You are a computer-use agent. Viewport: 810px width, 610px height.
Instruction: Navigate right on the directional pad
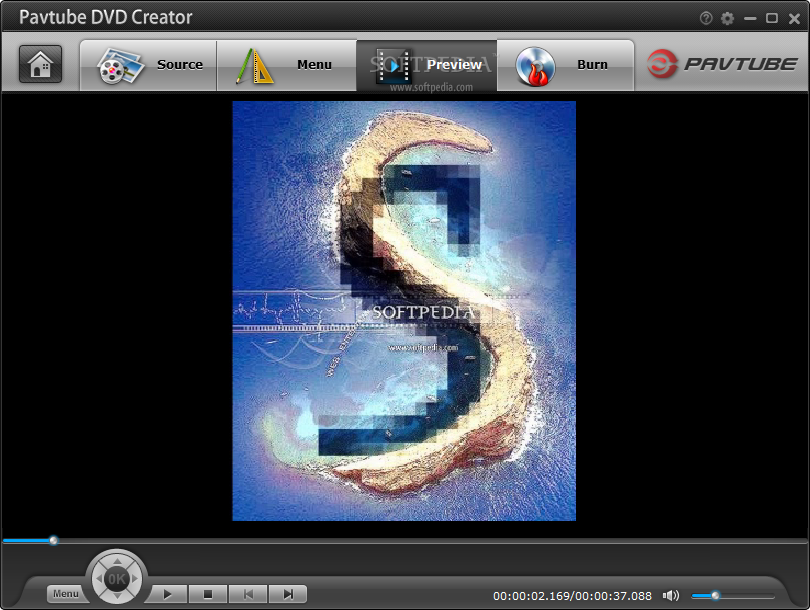click(x=135, y=579)
